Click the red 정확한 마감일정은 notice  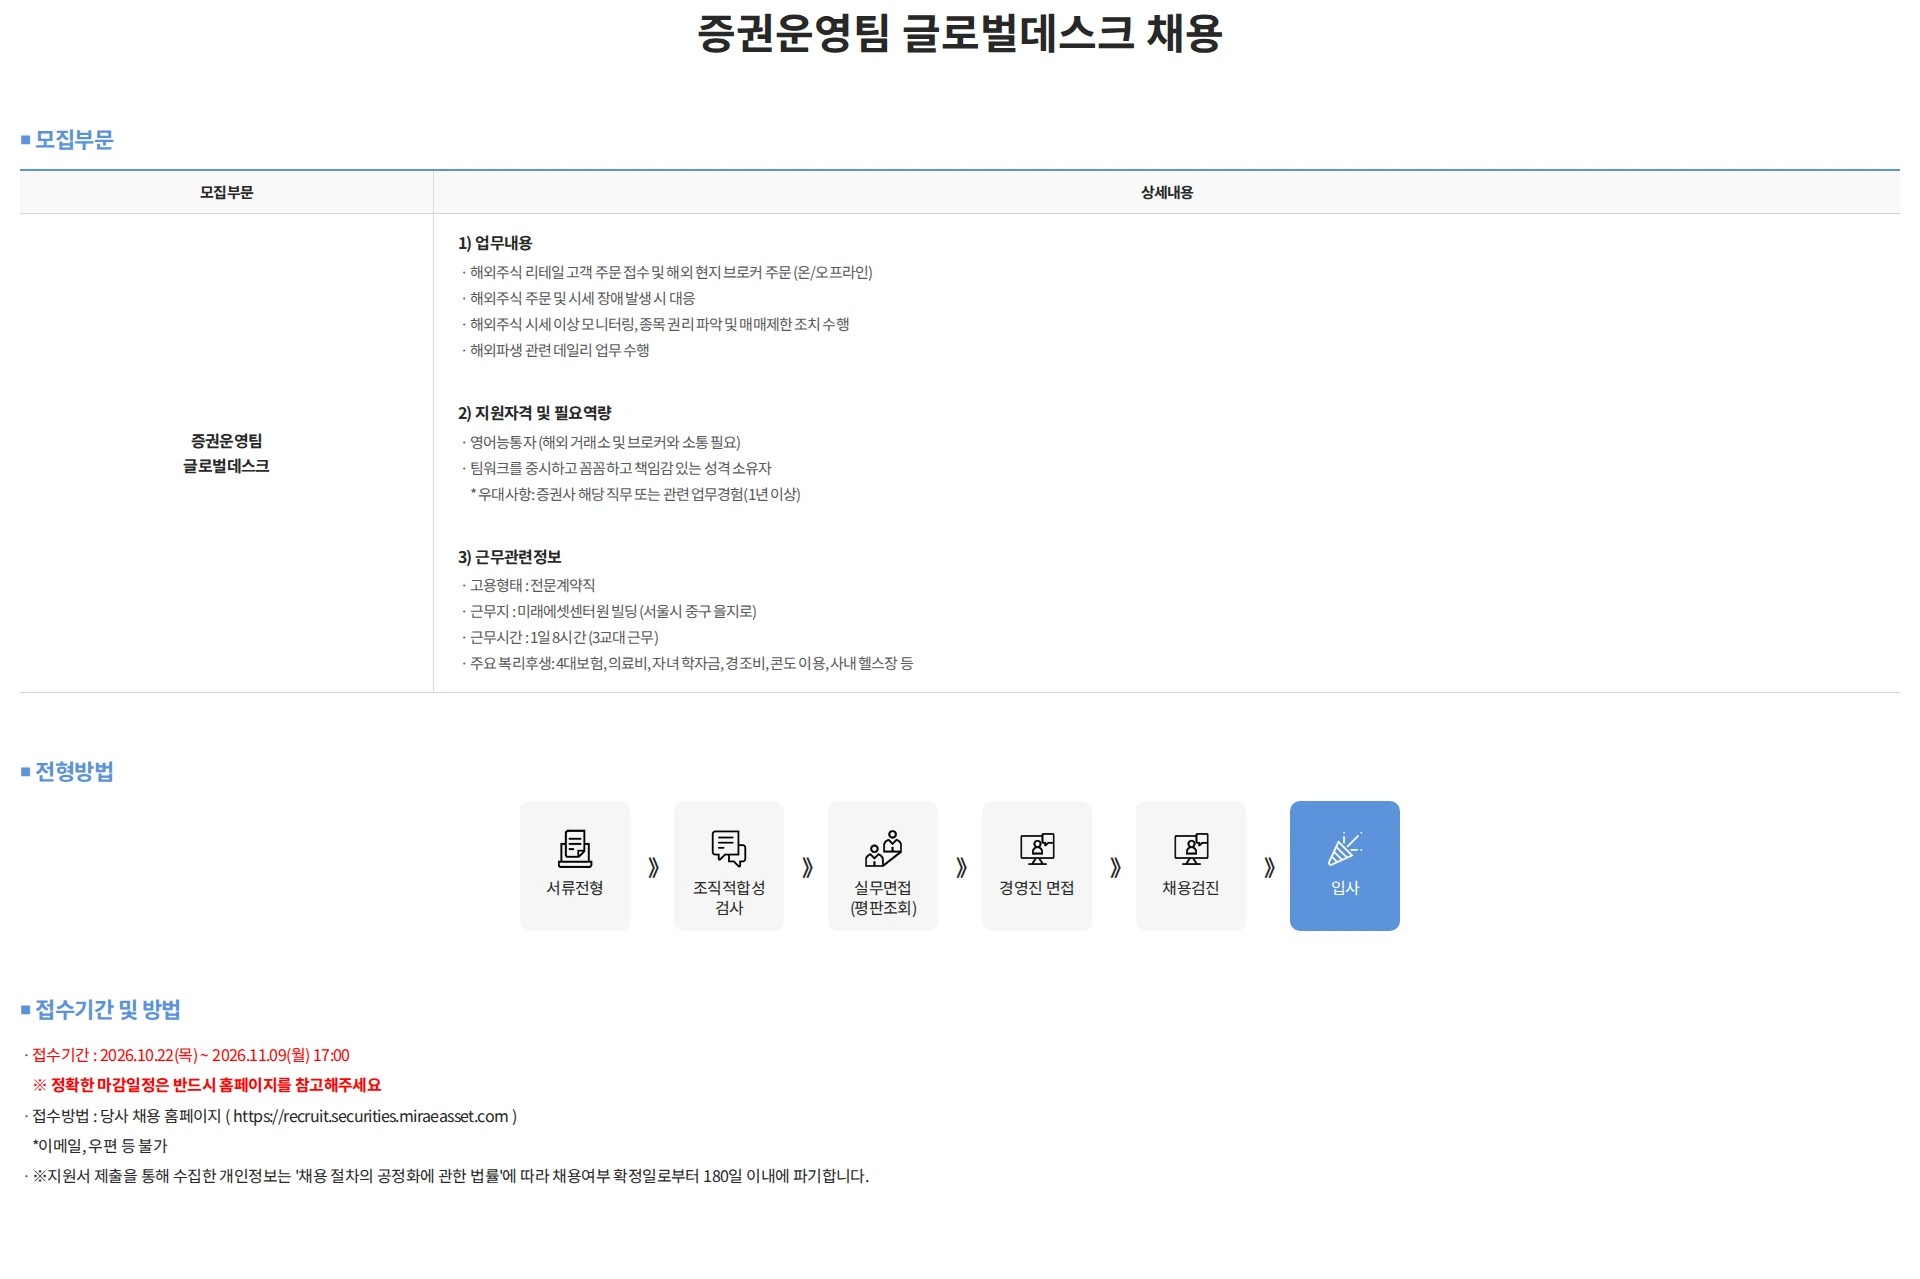[207, 1085]
